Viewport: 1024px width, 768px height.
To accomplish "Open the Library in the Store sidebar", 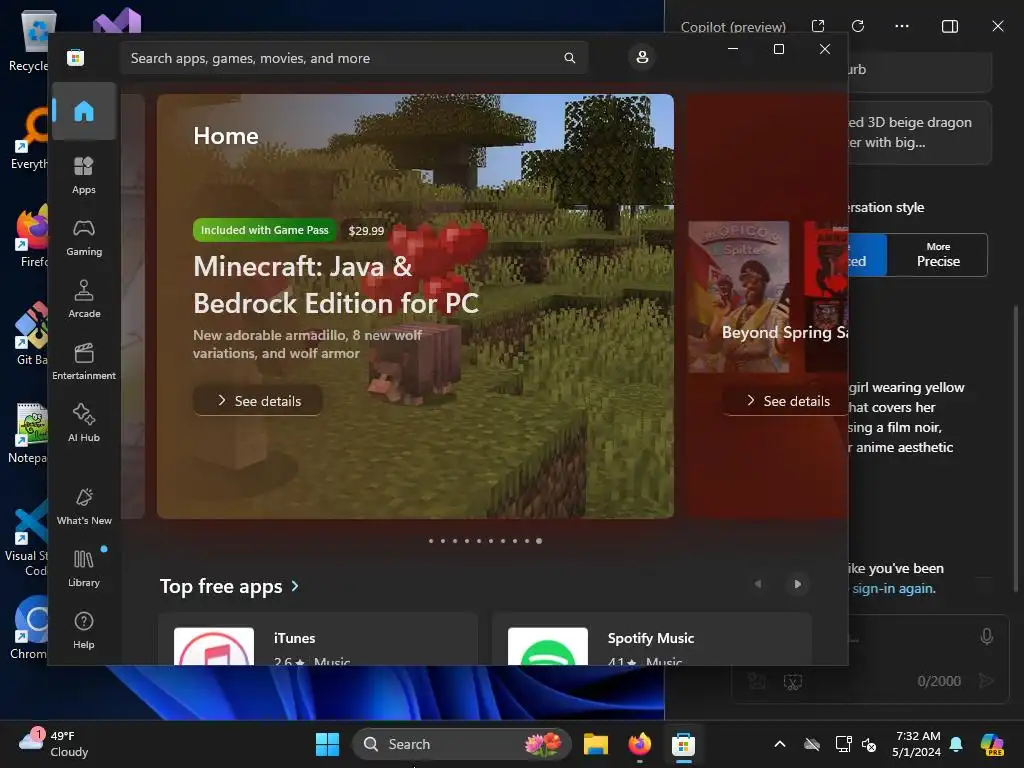I will pos(84,568).
